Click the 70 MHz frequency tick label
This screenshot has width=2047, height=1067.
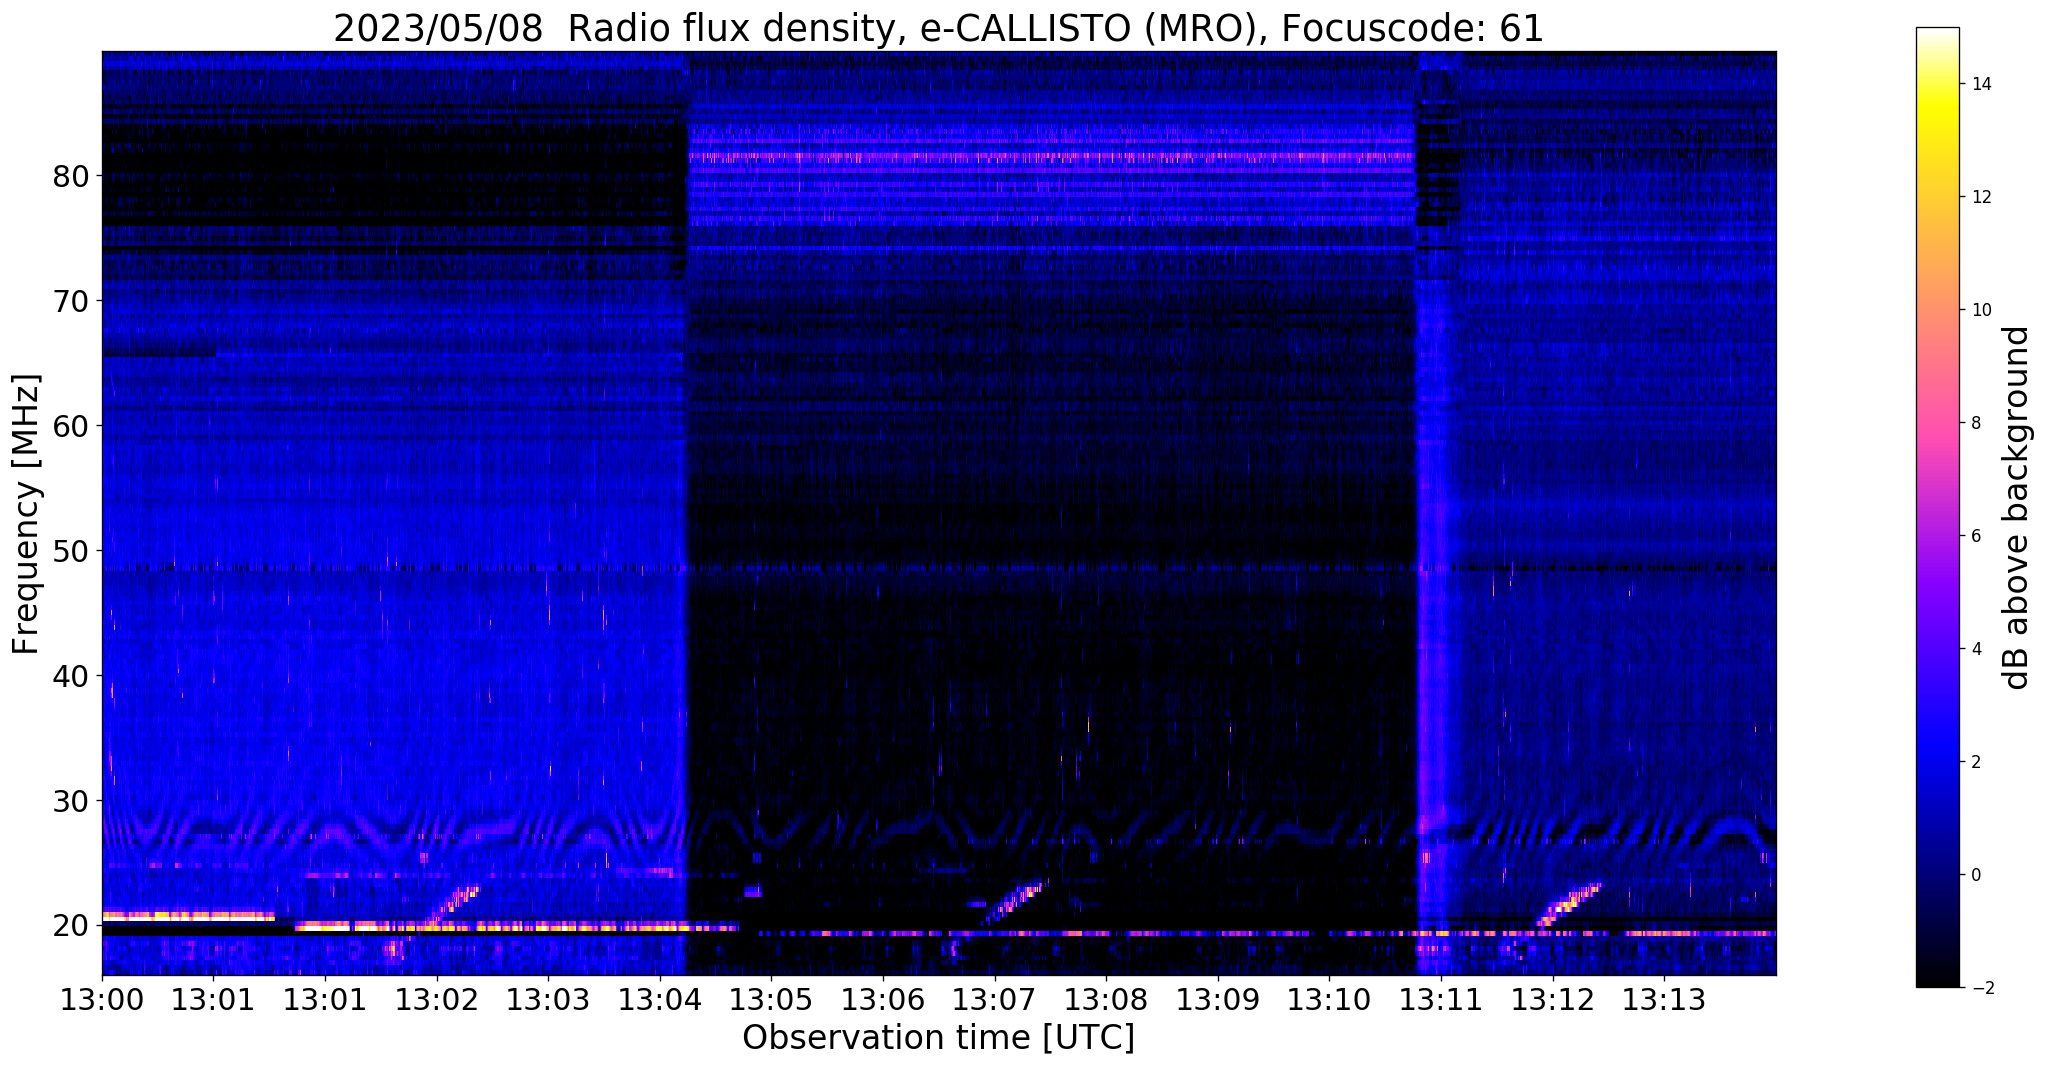coord(71,301)
